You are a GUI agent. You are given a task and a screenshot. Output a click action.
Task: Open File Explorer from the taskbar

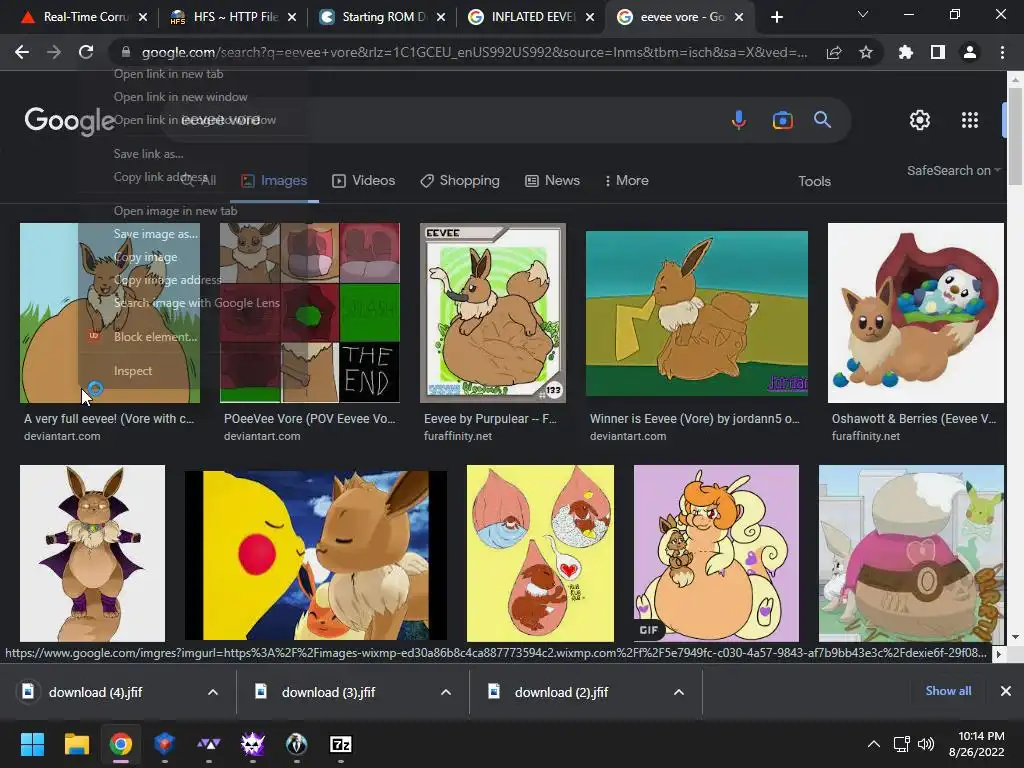pyautogui.click(x=76, y=744)
